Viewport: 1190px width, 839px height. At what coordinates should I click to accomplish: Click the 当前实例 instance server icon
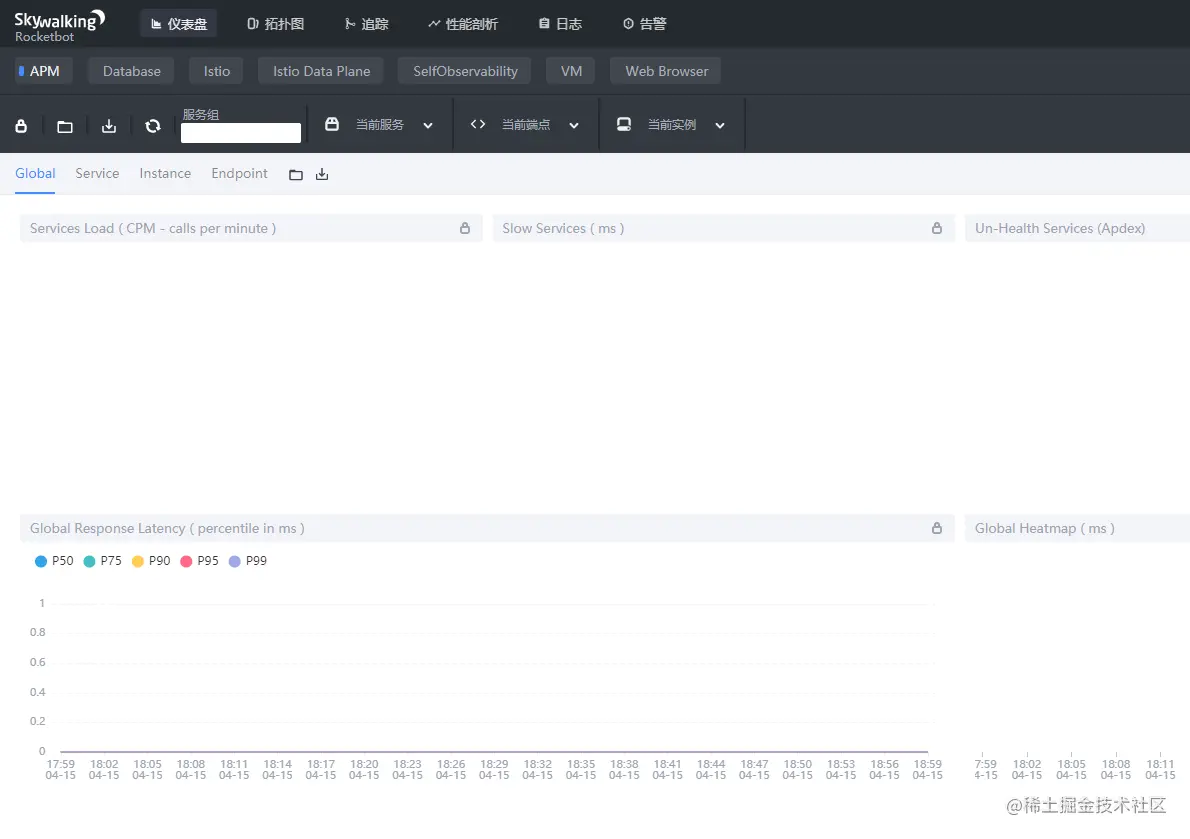624,124
